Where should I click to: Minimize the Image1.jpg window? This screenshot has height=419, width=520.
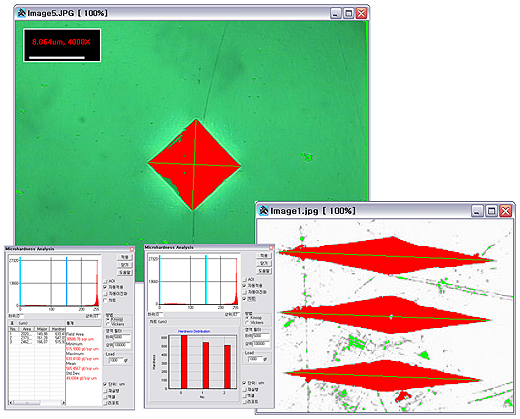point(477,211)
